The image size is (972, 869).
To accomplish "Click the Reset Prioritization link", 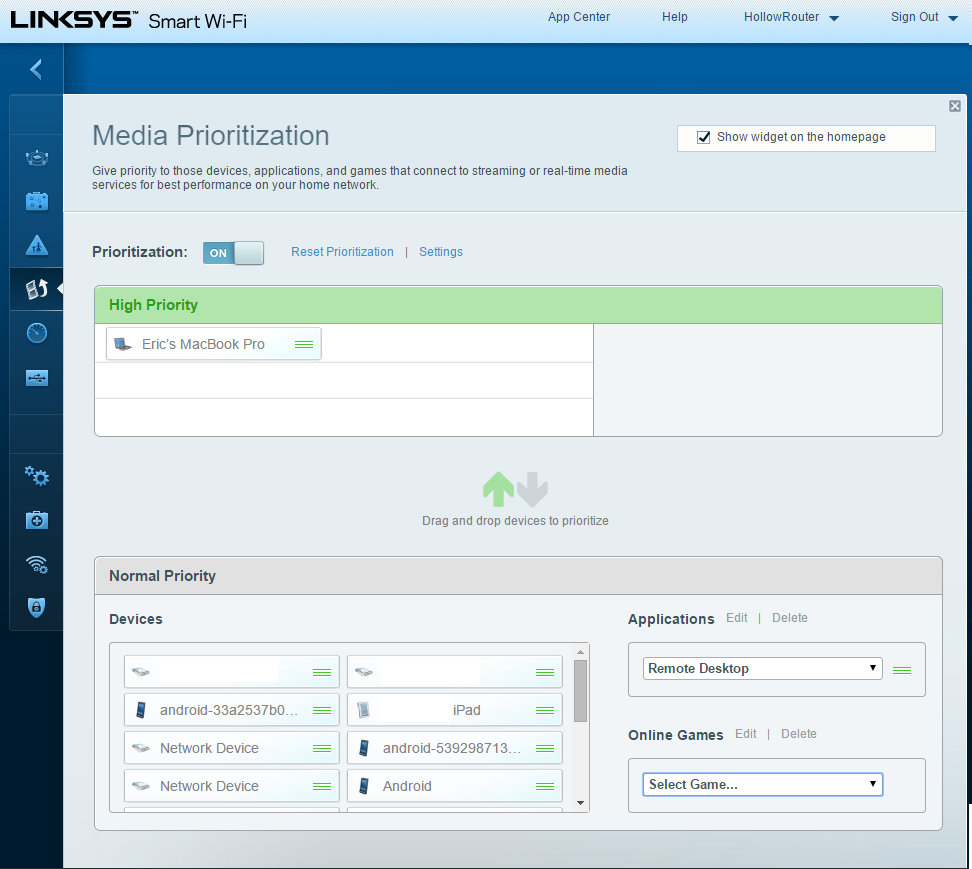I will (x=342, y=252).
